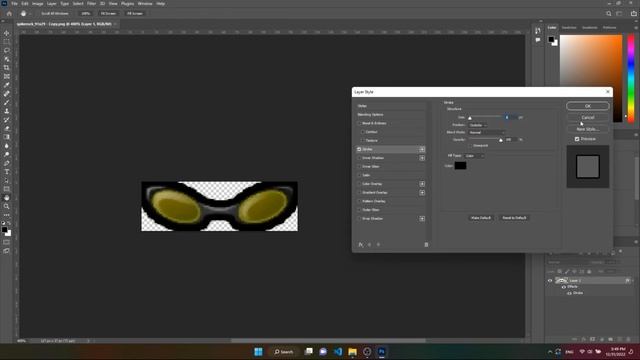Collapse Layer 1 effects arrow
Screen dimensions: 640x360
633,280
